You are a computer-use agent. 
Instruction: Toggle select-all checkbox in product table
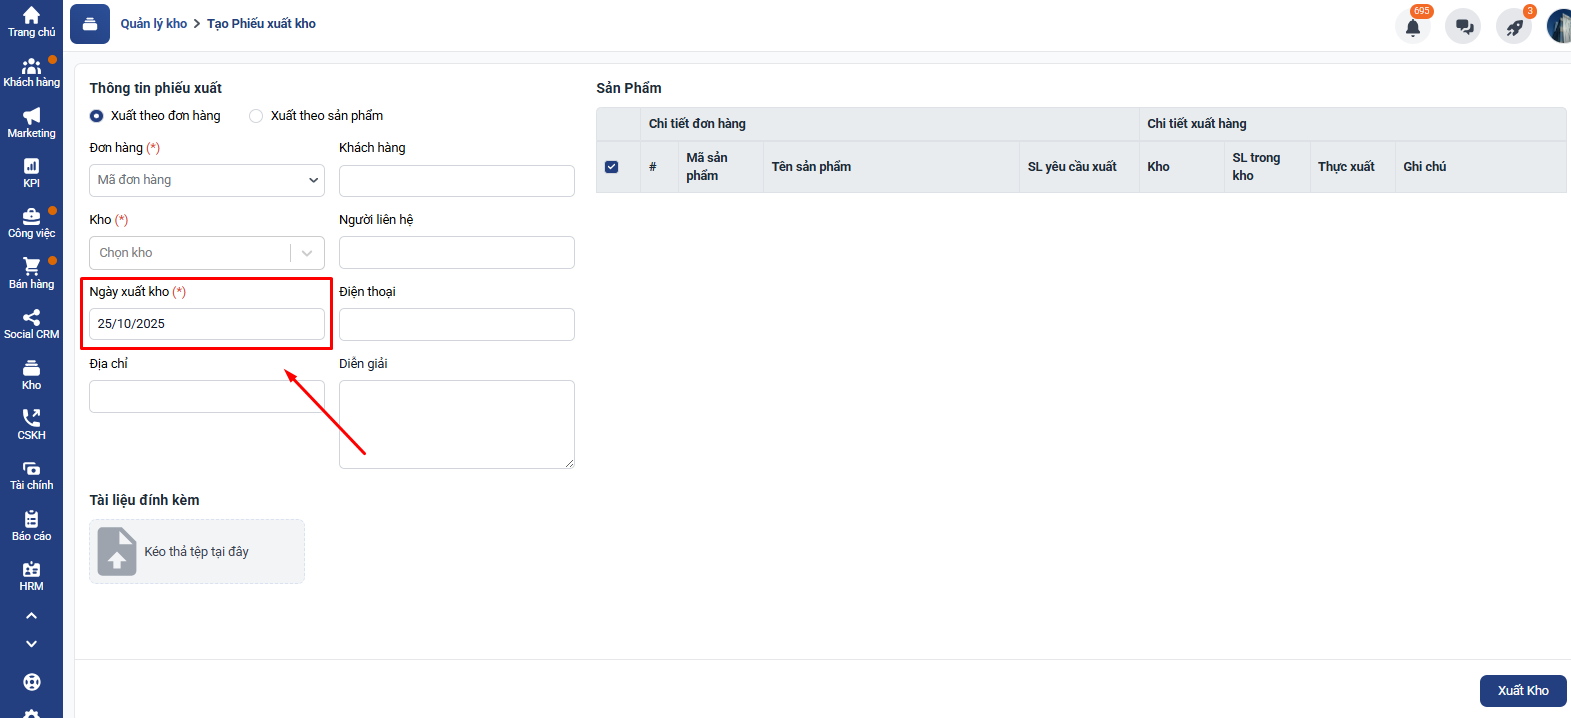612,167
